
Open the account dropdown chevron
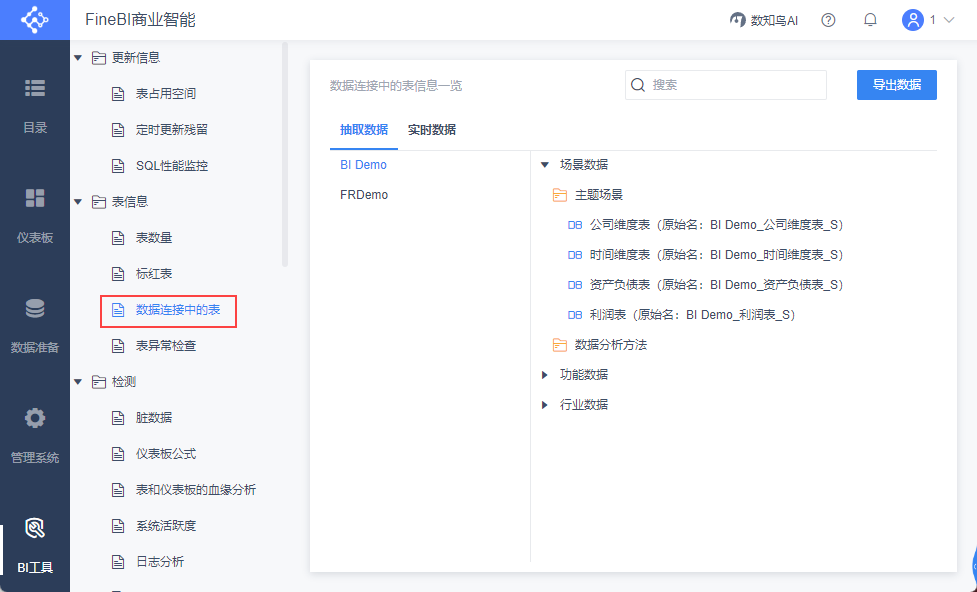[x=949, y=20]
